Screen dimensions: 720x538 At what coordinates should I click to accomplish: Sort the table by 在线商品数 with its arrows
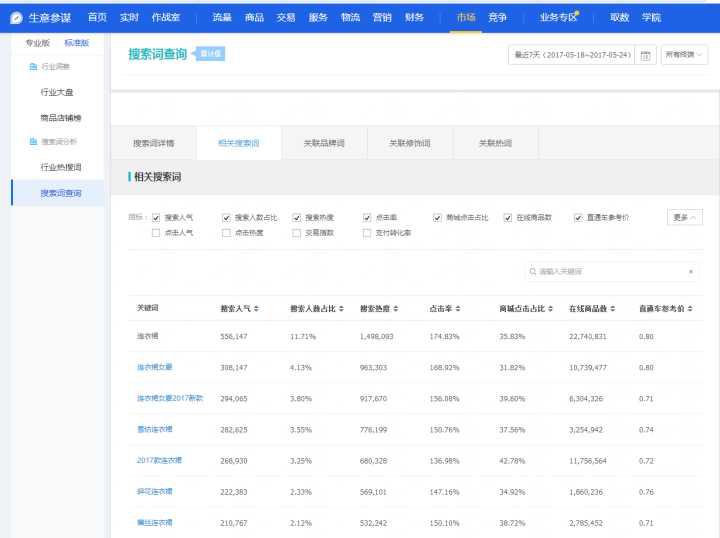[613, 308]
